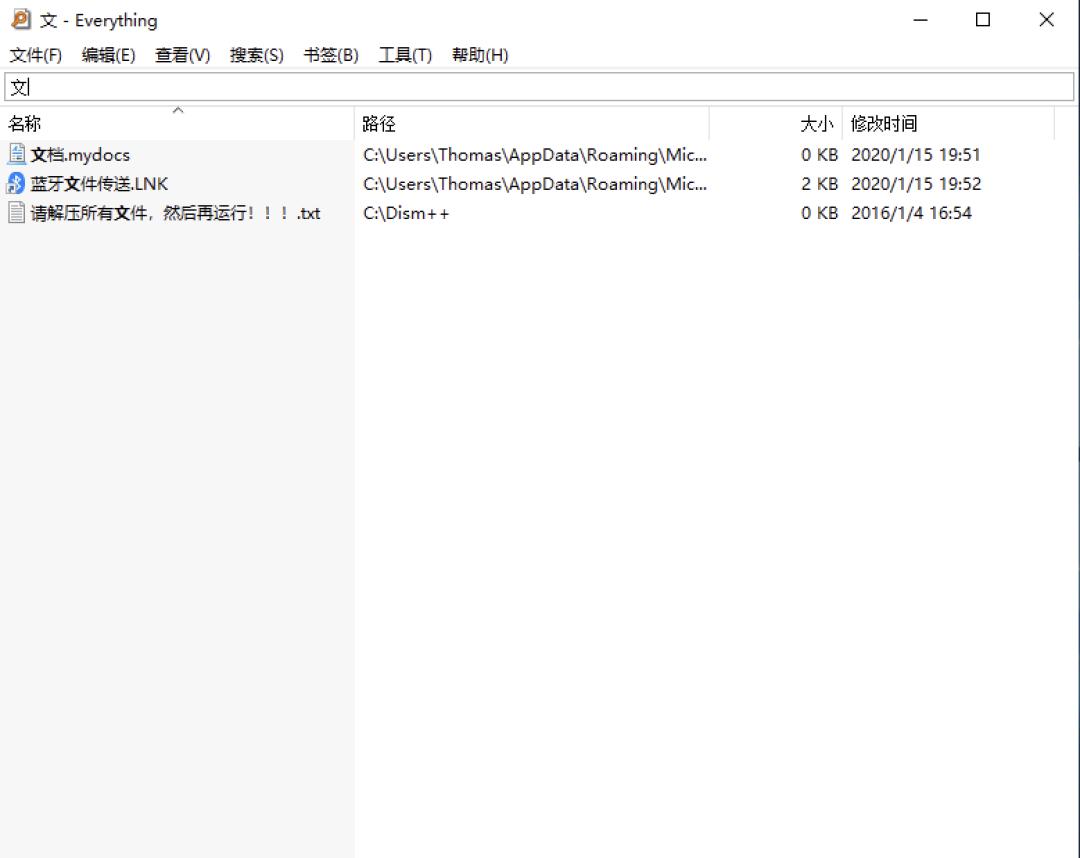
Task: Select the 文档.mydocs file icon
Action: [17, 154]
